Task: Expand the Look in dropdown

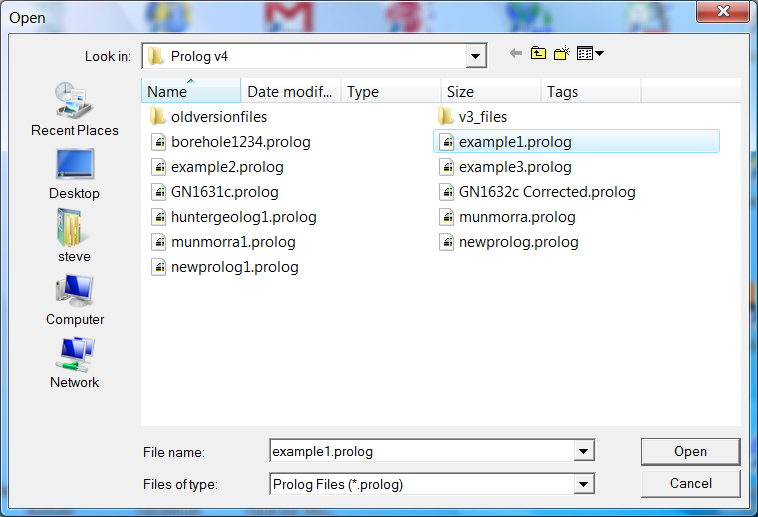Action: coord(476,56)
